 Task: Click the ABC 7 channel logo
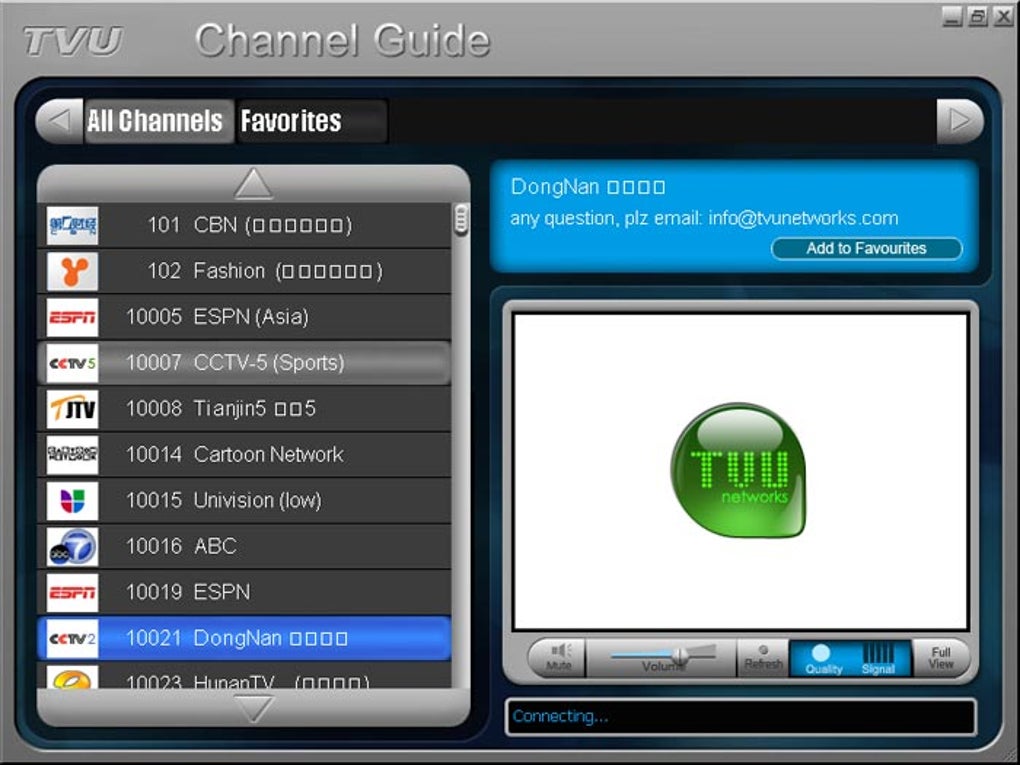72,546
